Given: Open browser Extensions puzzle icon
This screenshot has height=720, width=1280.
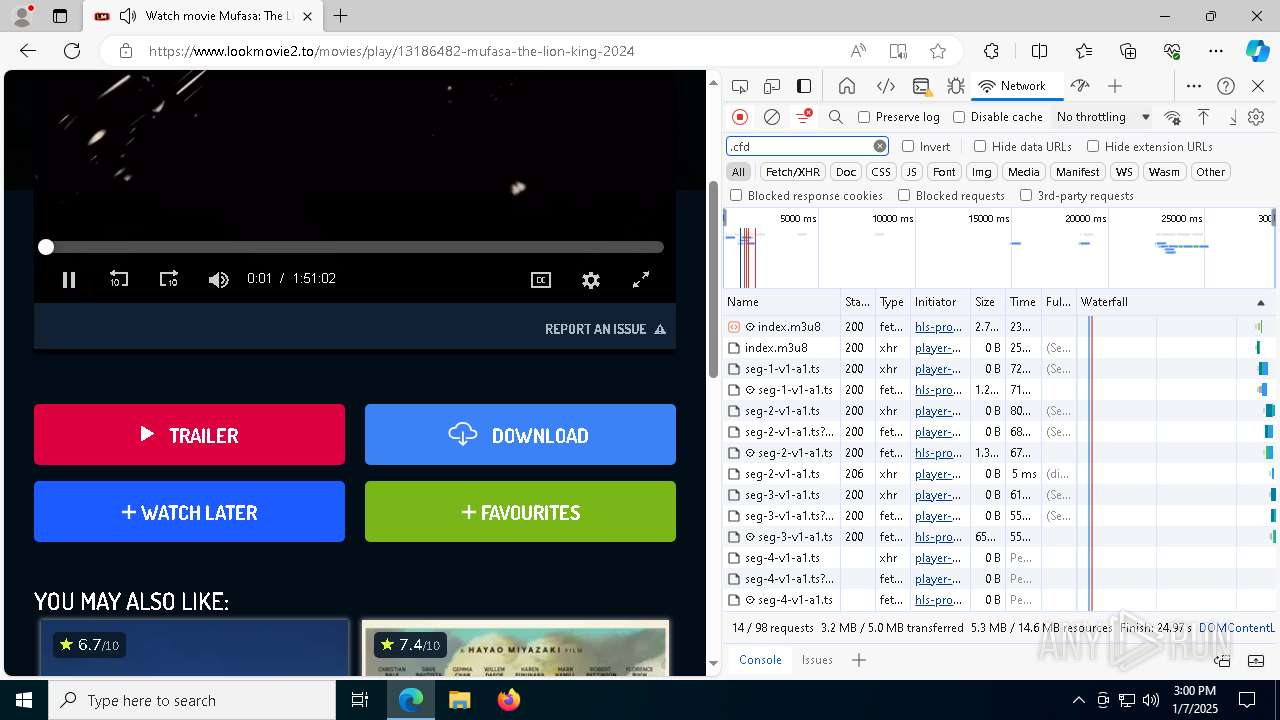Looking at the screenshot, I should 991,51.
